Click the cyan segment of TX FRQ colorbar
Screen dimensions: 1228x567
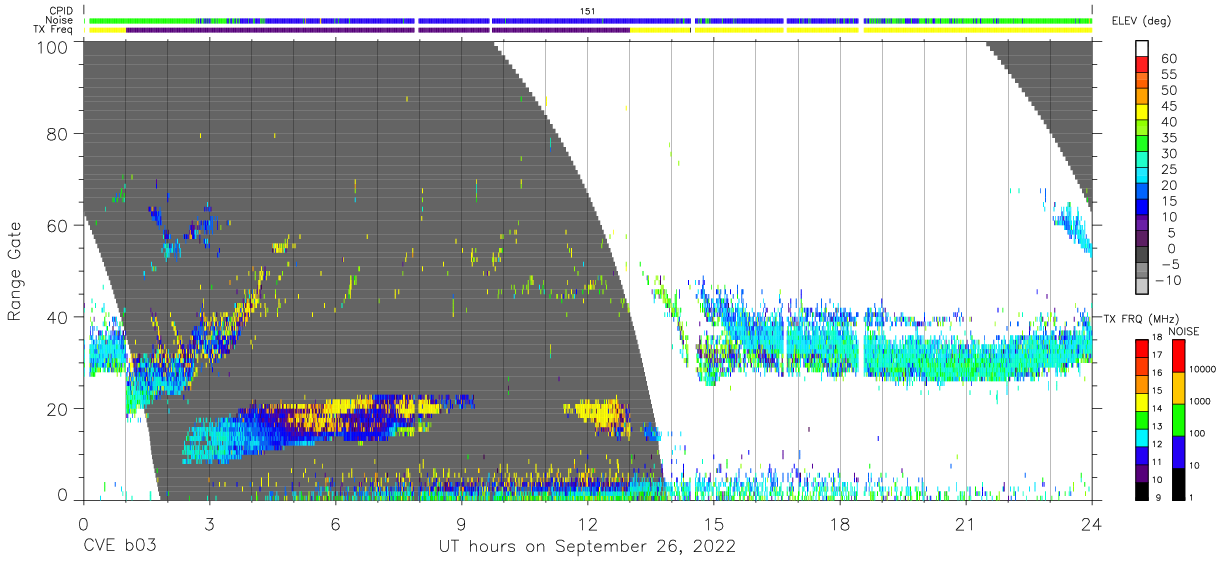tap(1141, 437)
